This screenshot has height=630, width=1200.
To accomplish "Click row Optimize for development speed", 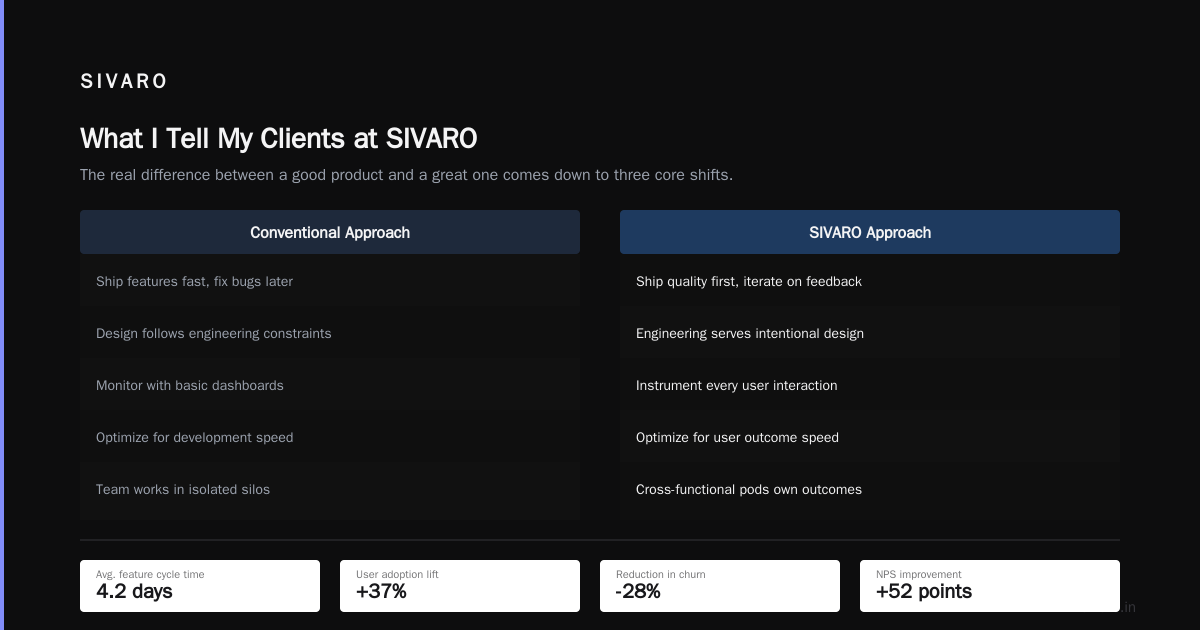I will 330,438.
